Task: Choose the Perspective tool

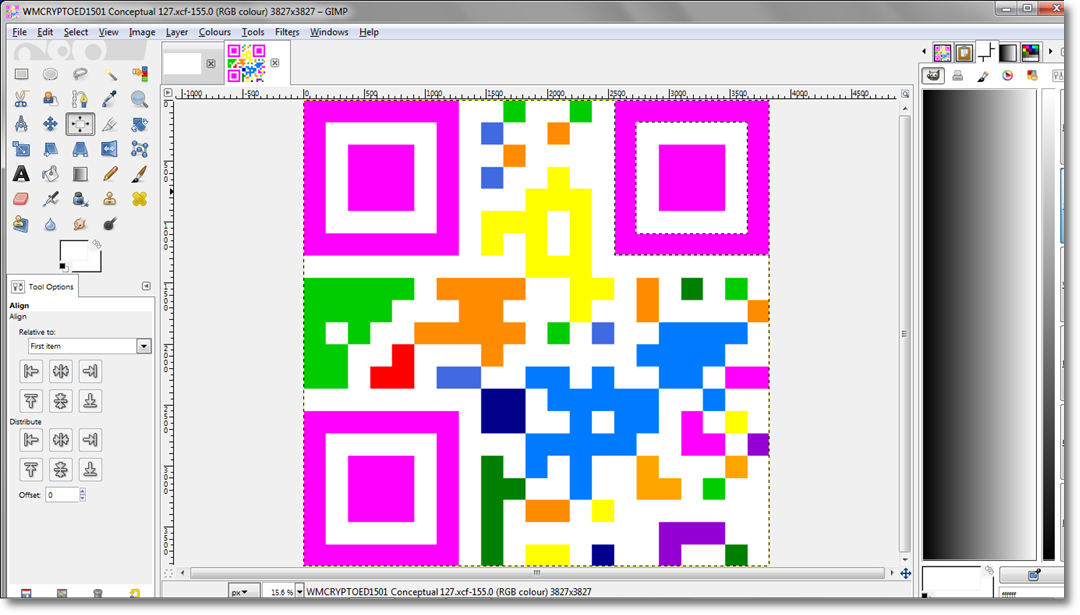Action: click(80, 149)
